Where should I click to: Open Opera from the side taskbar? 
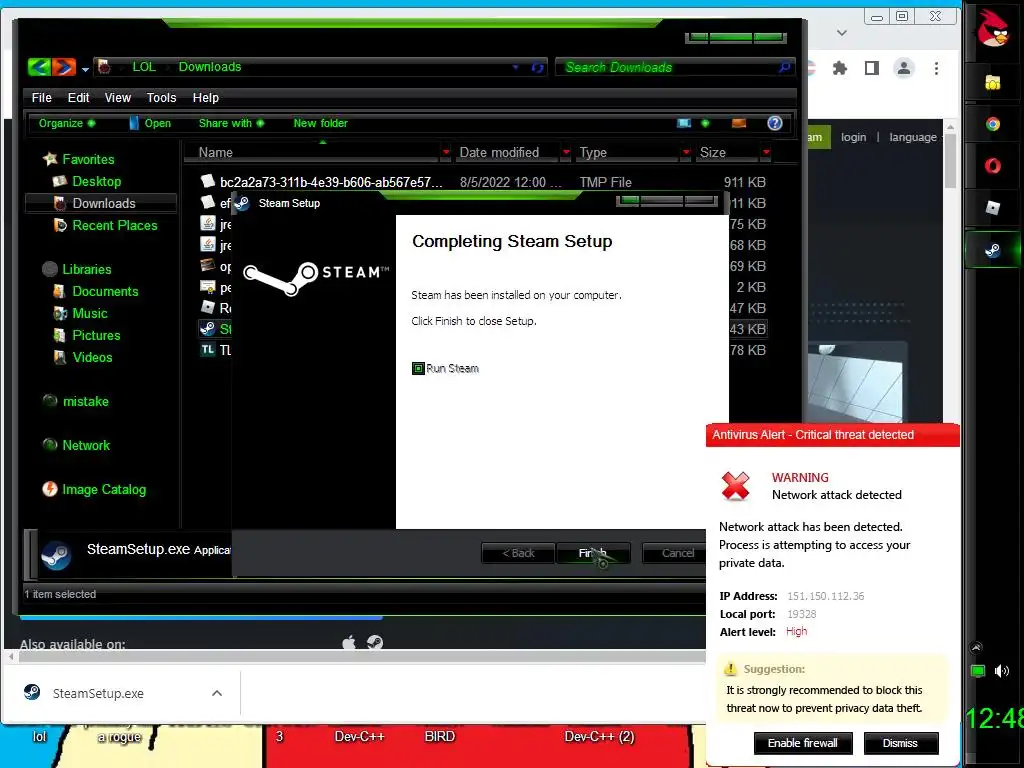(993, 166)
